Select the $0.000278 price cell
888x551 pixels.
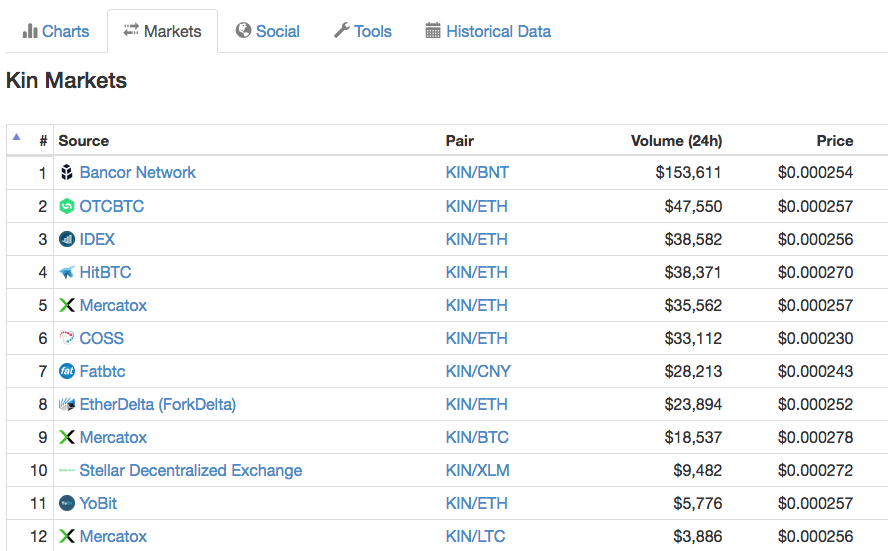816,437
